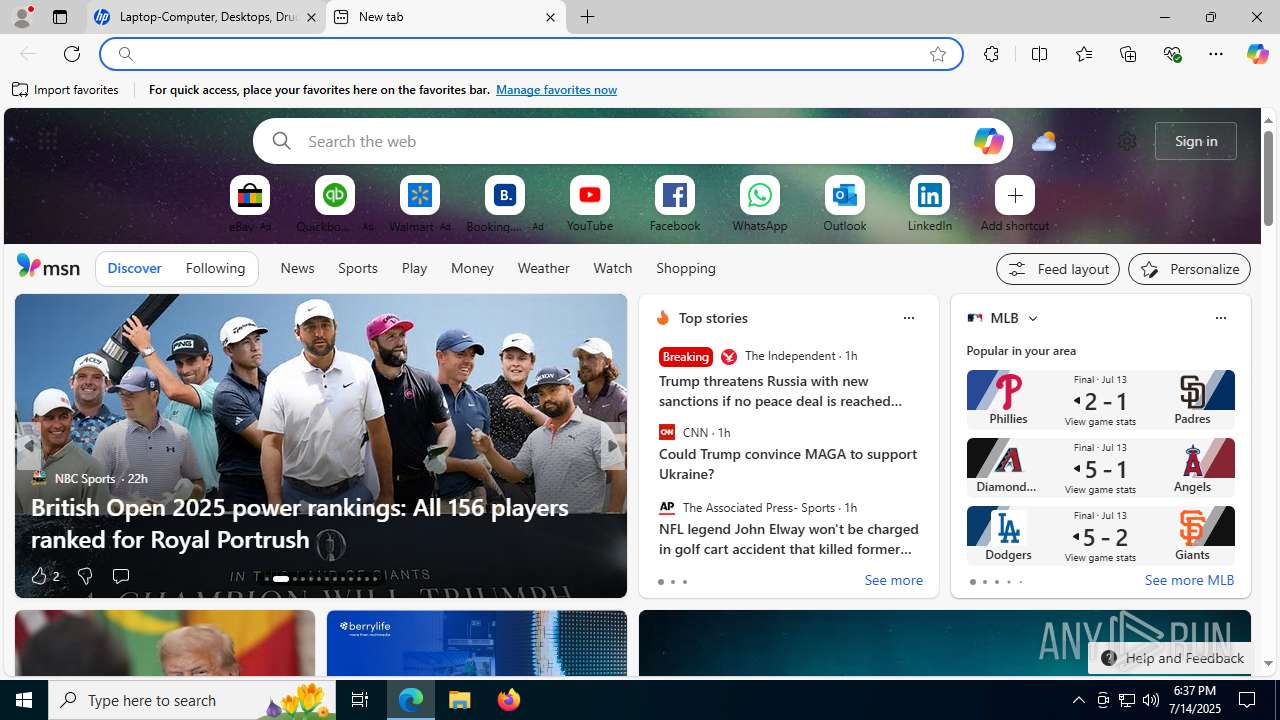
Task: View Dodgers vs Giants game stats
Action: [x=1100, y=558]
